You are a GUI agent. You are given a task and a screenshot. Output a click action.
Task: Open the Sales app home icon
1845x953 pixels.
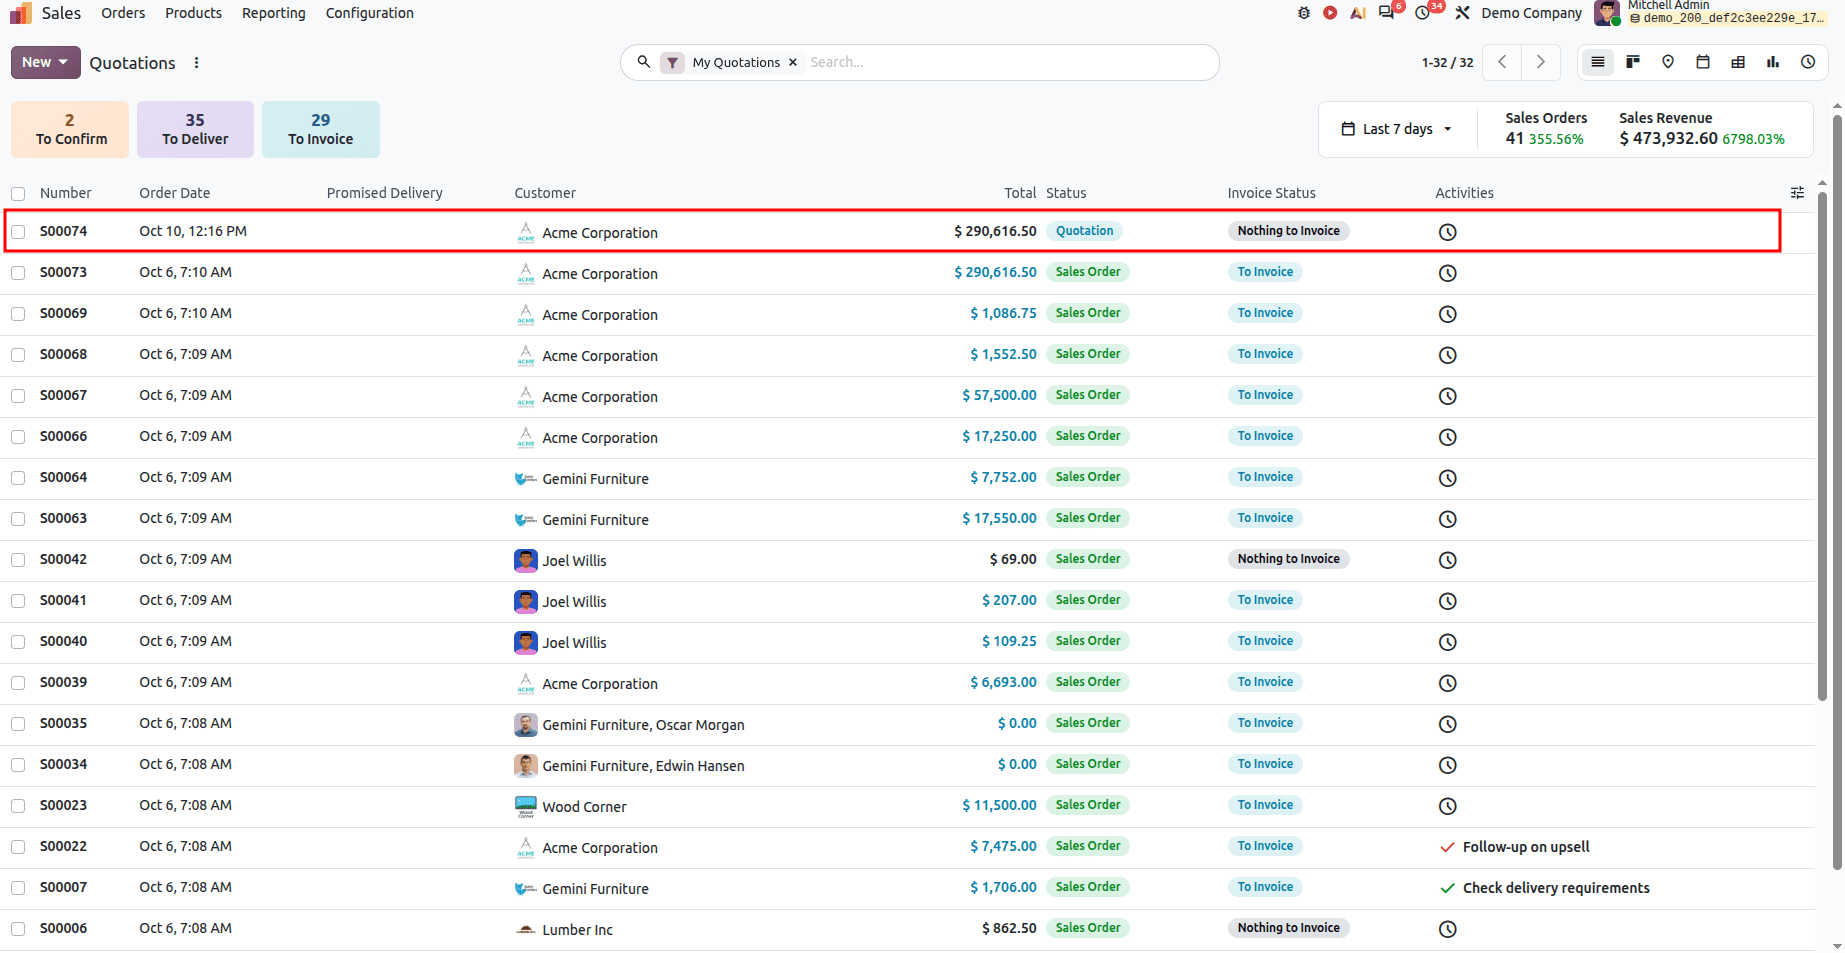click(x=21, y=13)
